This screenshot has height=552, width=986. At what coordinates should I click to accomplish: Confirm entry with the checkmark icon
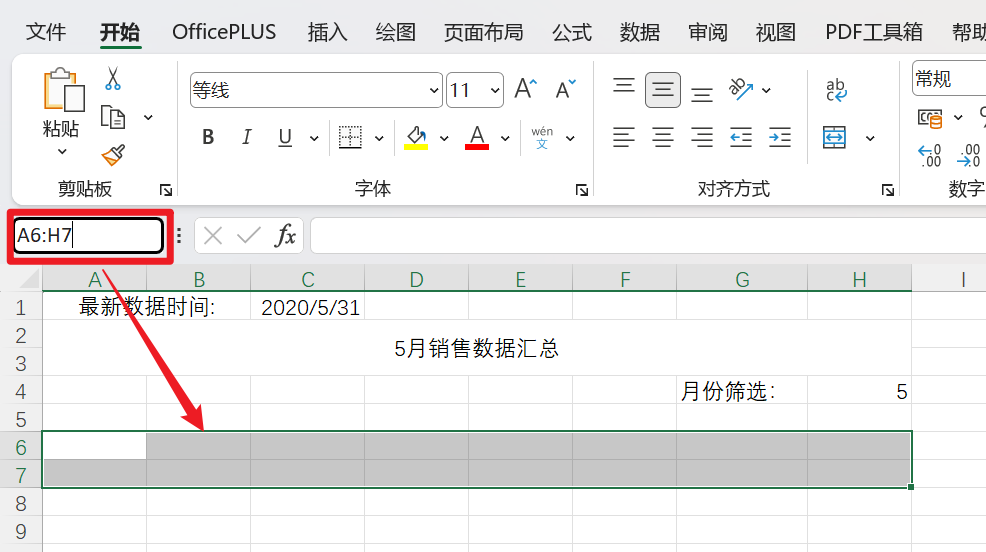(249, 236)
